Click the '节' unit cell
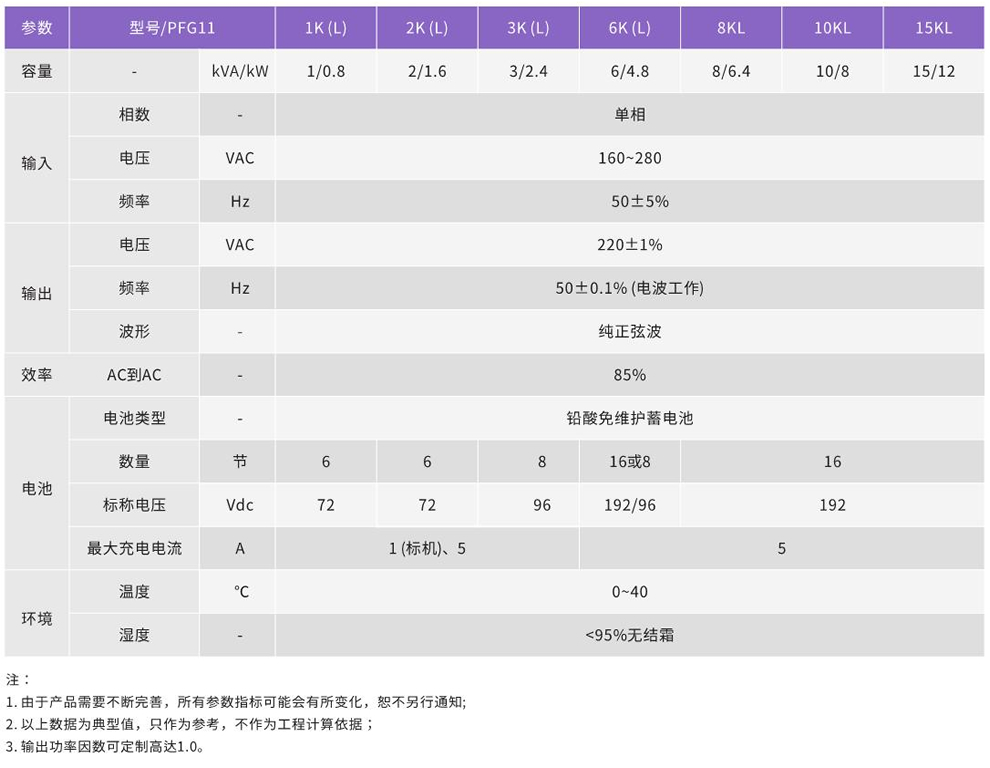 click(239, 462)
